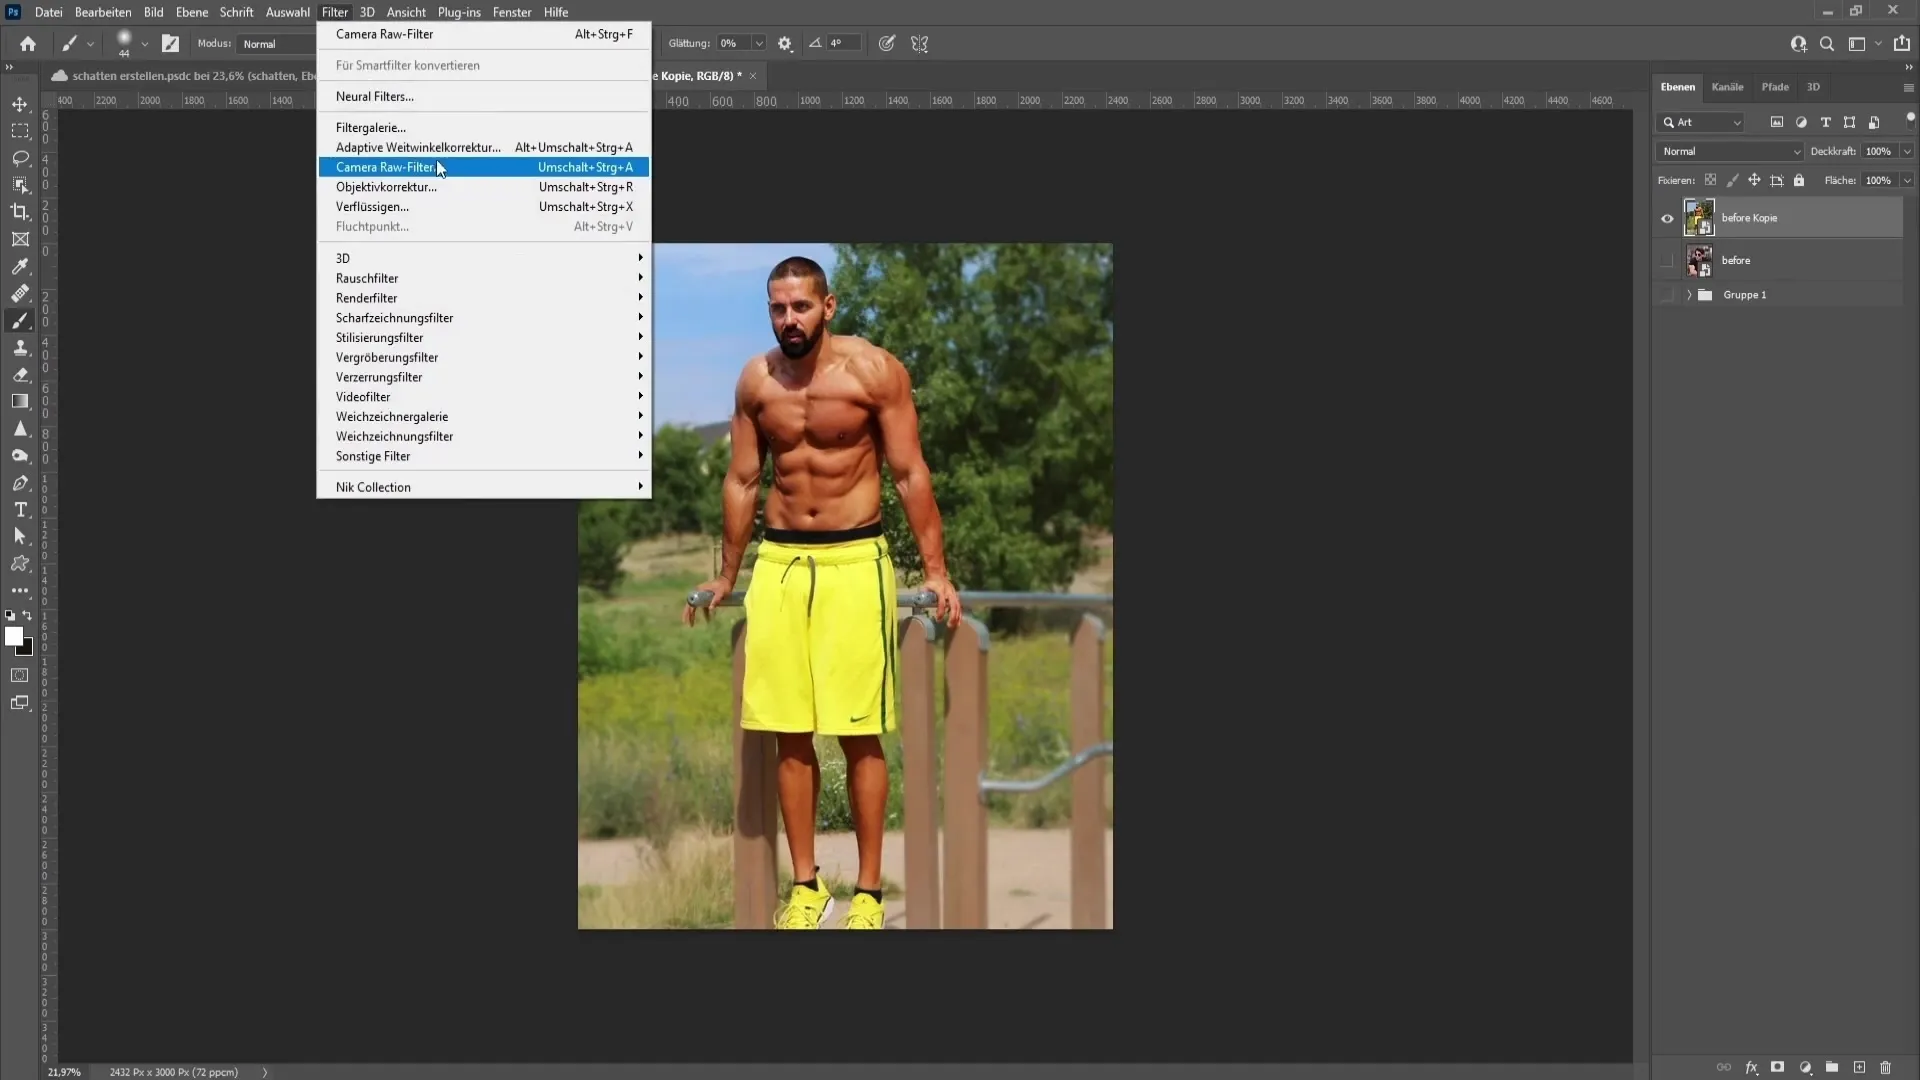
Task: Select the Path Selection tool
Action: [20, 536]
